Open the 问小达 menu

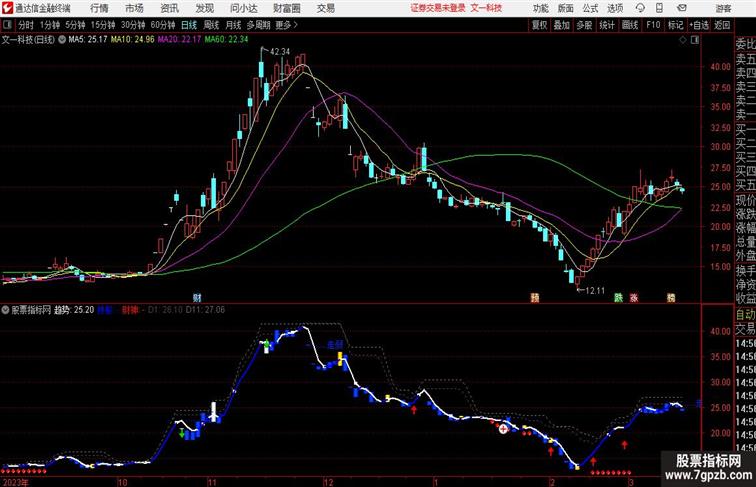243,8
